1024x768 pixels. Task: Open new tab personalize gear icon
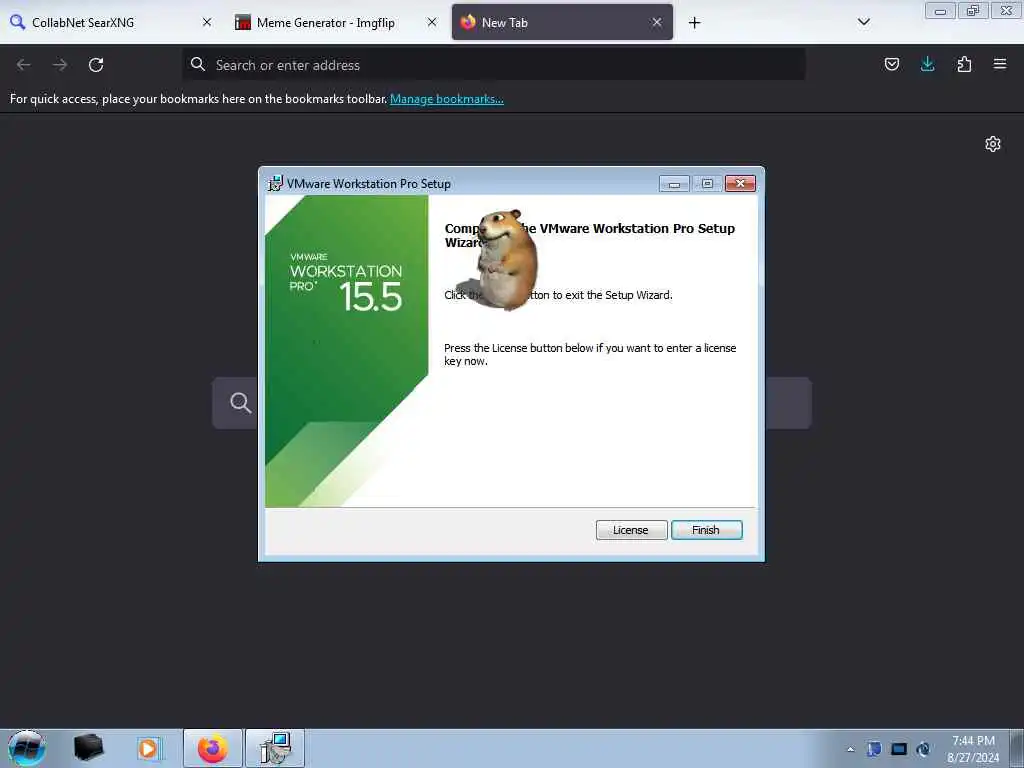pyautogui.click(x=993, y=144)
